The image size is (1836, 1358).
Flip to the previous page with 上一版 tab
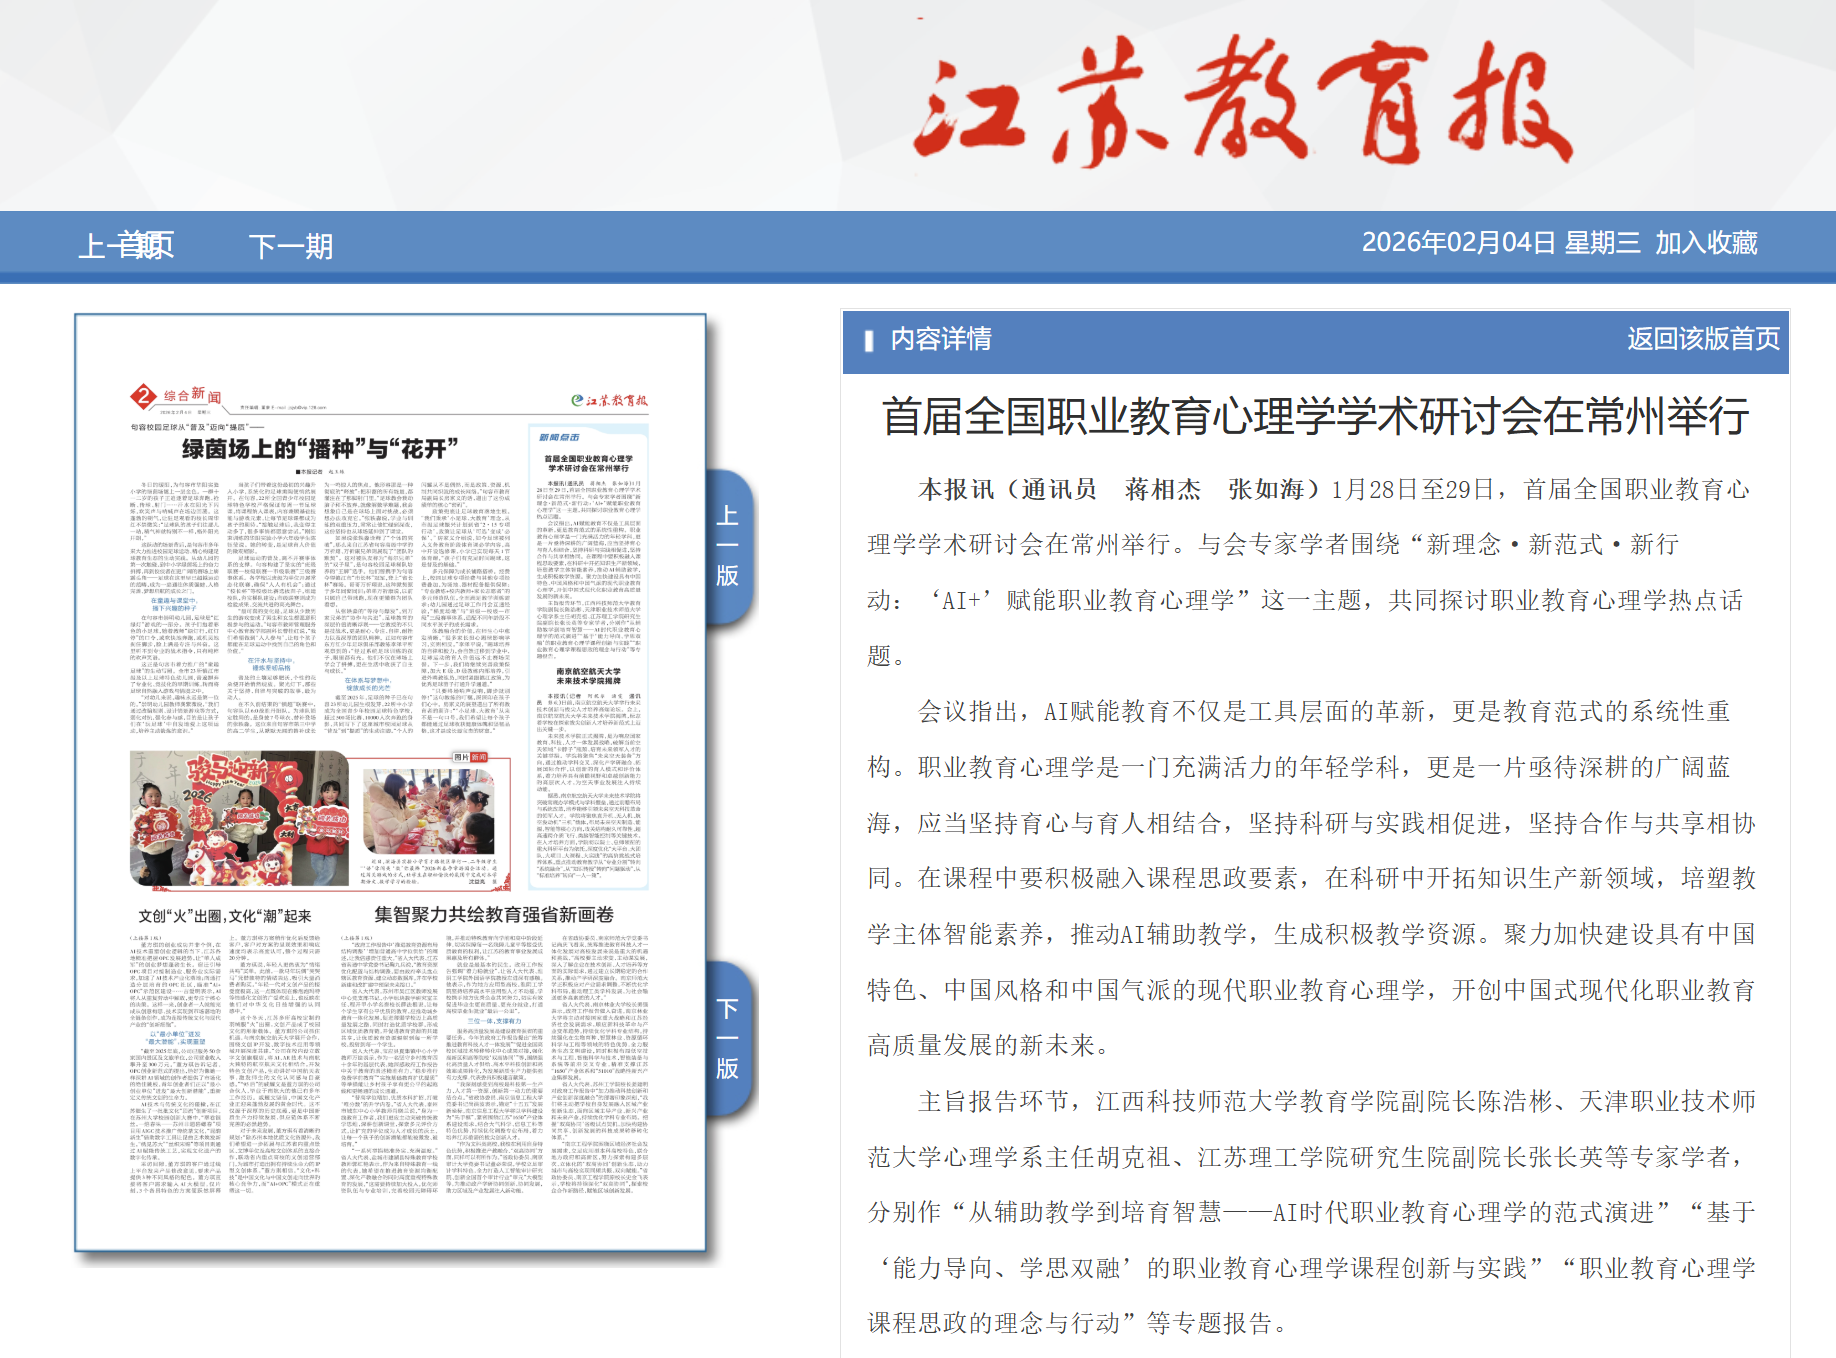[728, 545]
